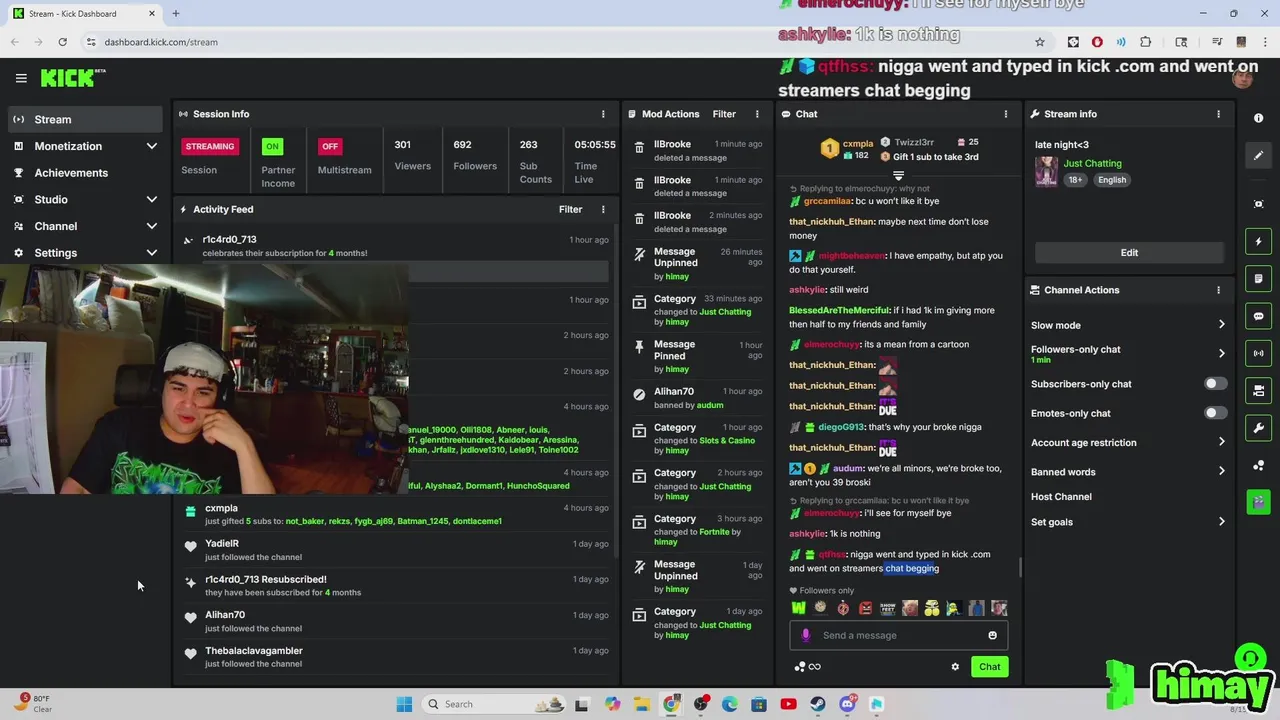The image size is (1280, 720).
Task: Open Mod Actions panel options menu
Action: (757, 114)
